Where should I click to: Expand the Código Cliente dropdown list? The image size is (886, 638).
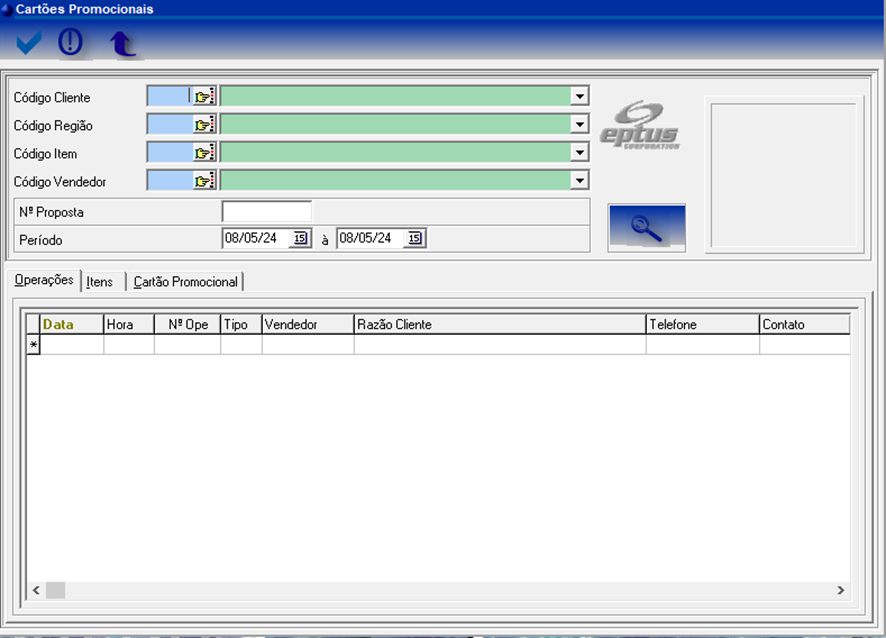click(578, 97)
